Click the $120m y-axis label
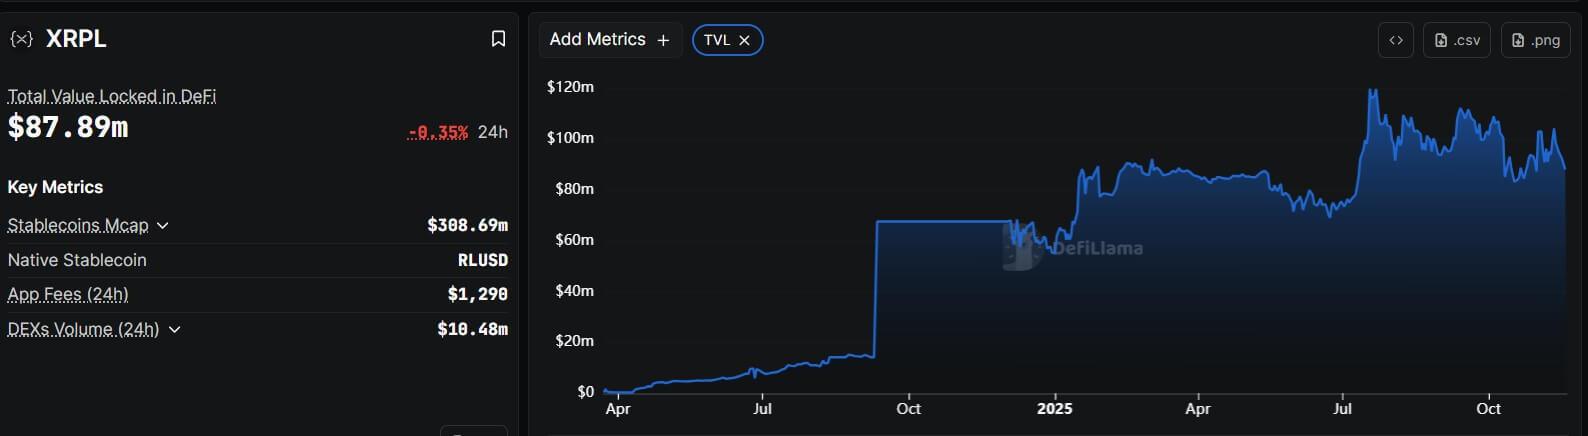This screenshot has height=436, width=1588. [570, 87]
